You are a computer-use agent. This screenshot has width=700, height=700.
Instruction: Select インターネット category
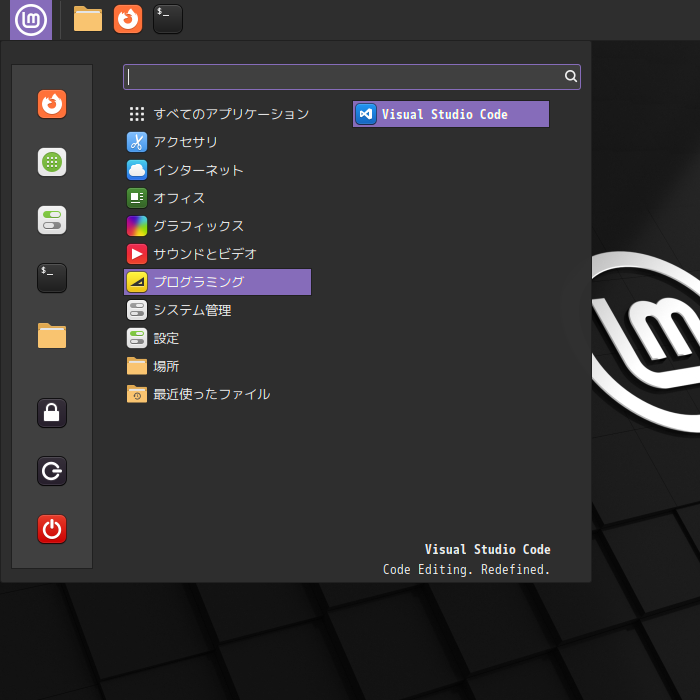pos(217,170)
